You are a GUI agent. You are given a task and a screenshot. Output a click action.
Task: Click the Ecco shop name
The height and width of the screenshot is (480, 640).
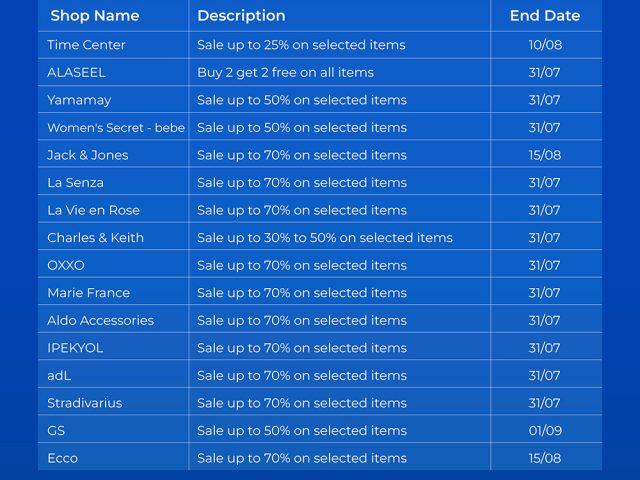pos(62,458)
